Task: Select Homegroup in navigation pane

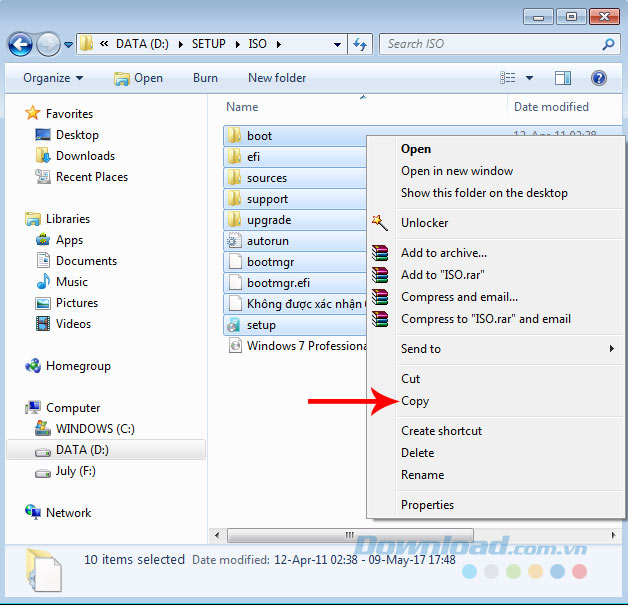Action: point(68,366)
